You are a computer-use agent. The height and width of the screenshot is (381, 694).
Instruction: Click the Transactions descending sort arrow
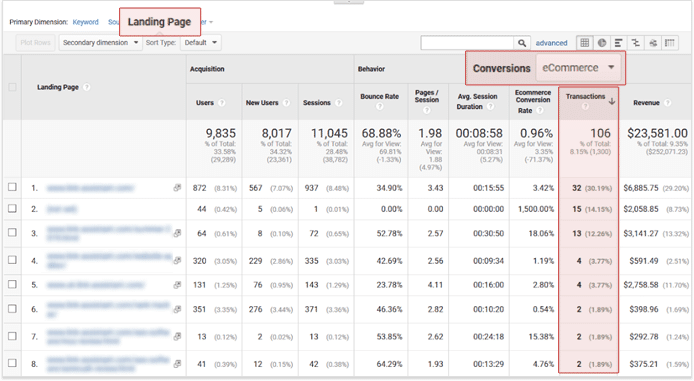coord(612,101)
